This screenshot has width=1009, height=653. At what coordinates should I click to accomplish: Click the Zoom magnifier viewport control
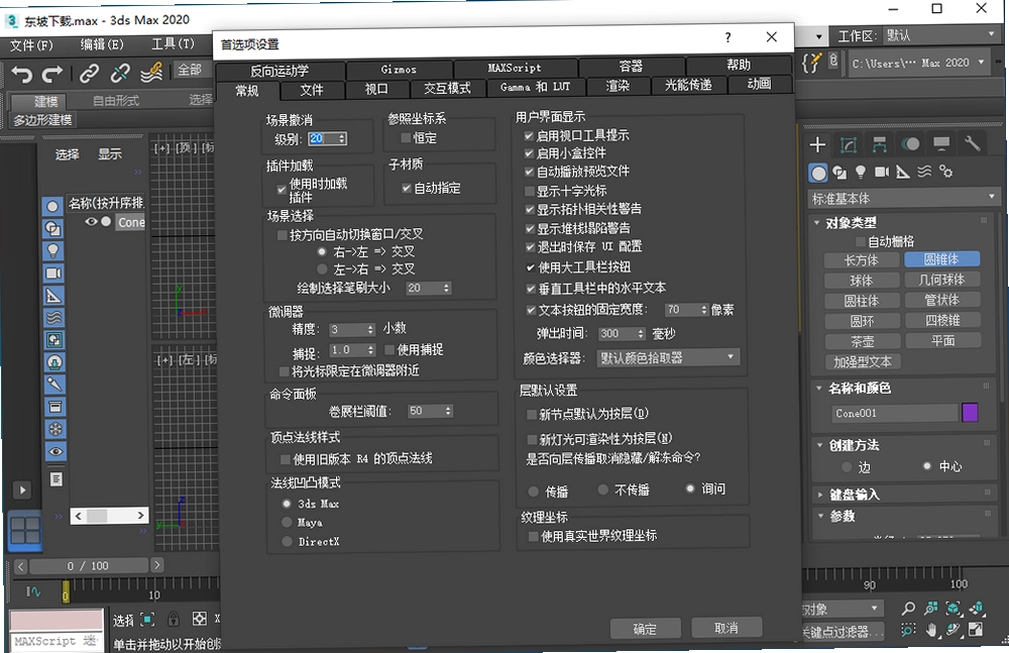[x=908, y=608]
